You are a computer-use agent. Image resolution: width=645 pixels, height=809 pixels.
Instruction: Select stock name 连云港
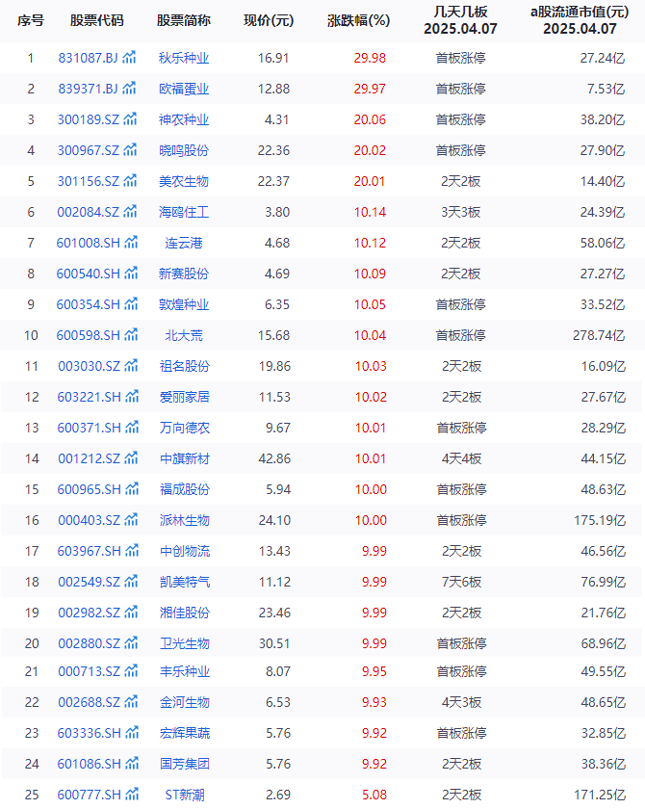click(184, 243)
